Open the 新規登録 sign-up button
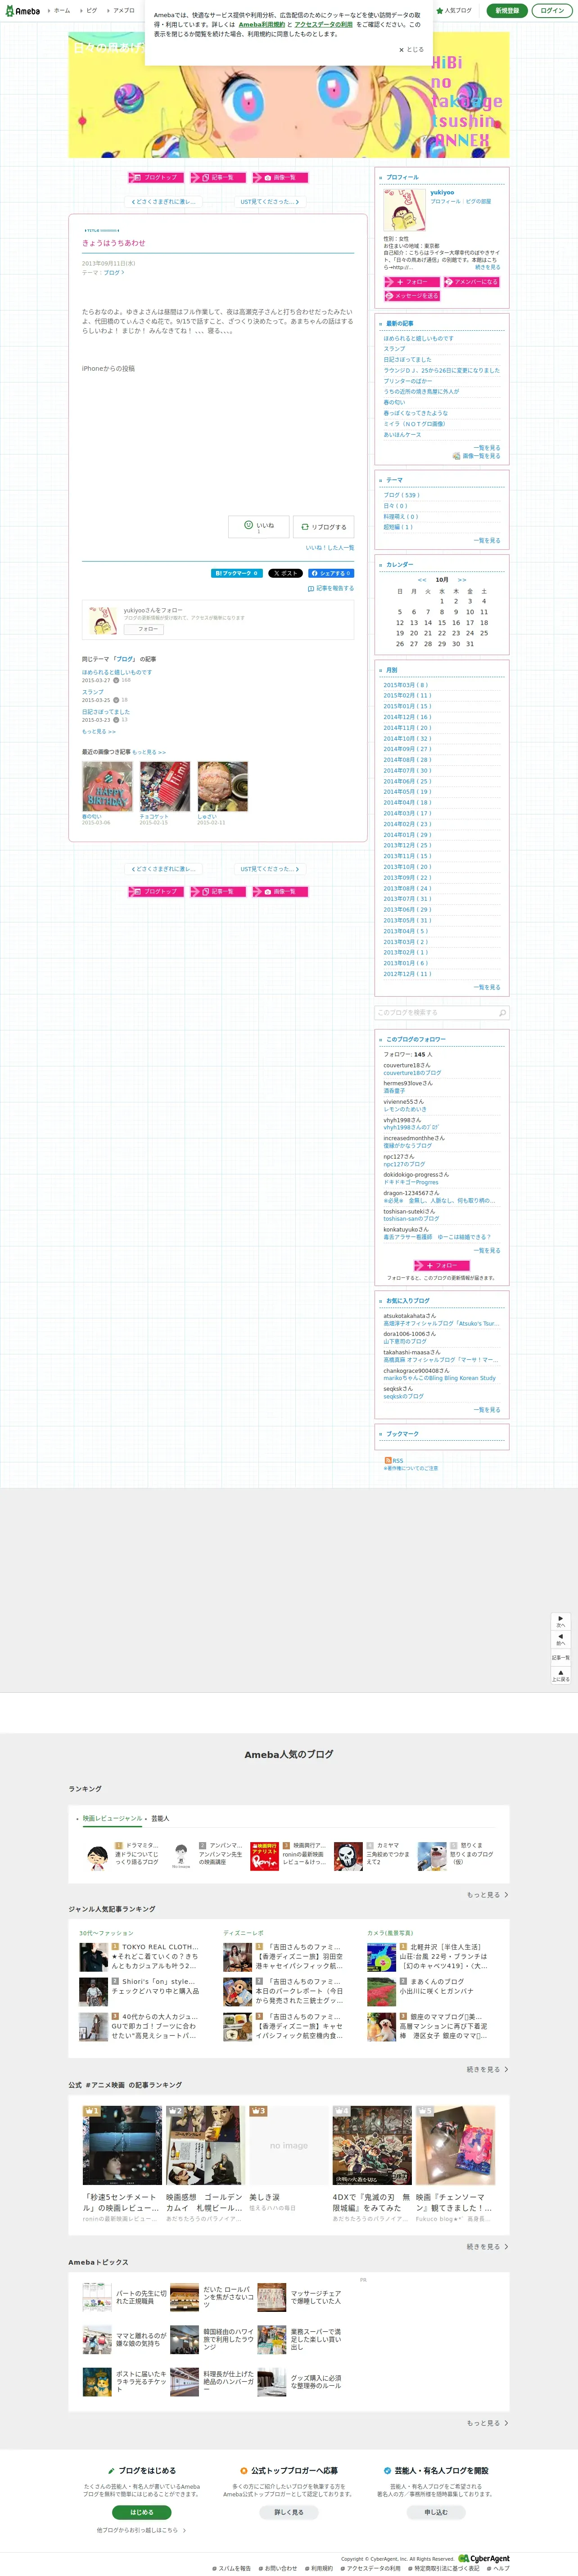 507,11
